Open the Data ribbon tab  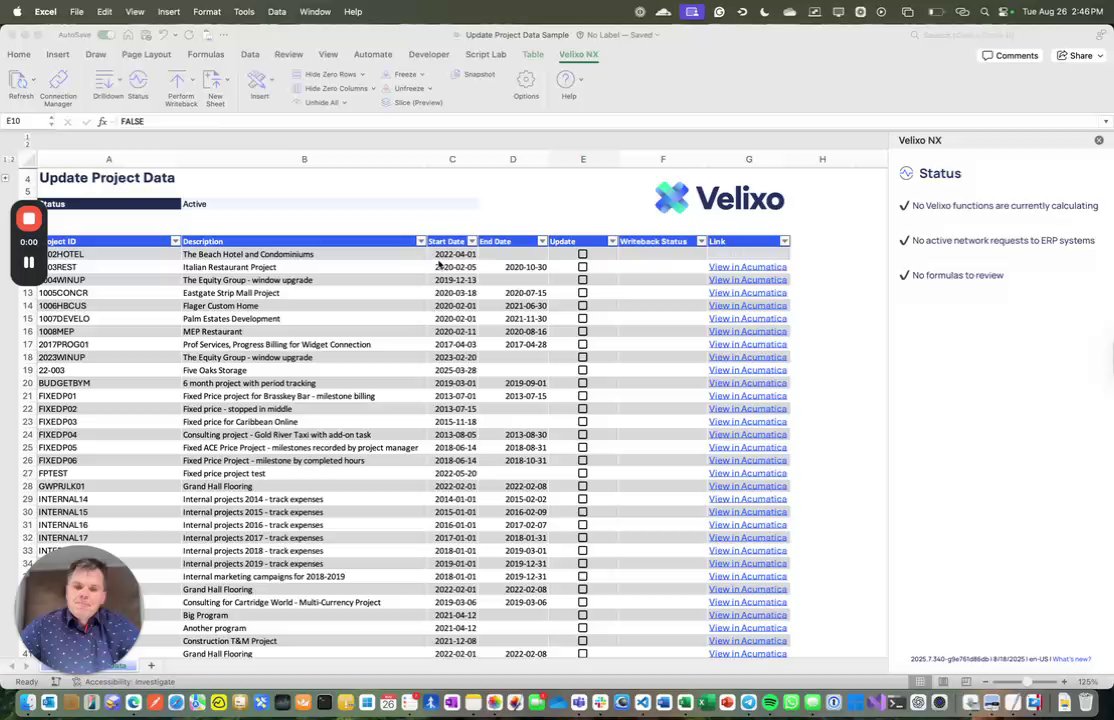pos(250,54)
